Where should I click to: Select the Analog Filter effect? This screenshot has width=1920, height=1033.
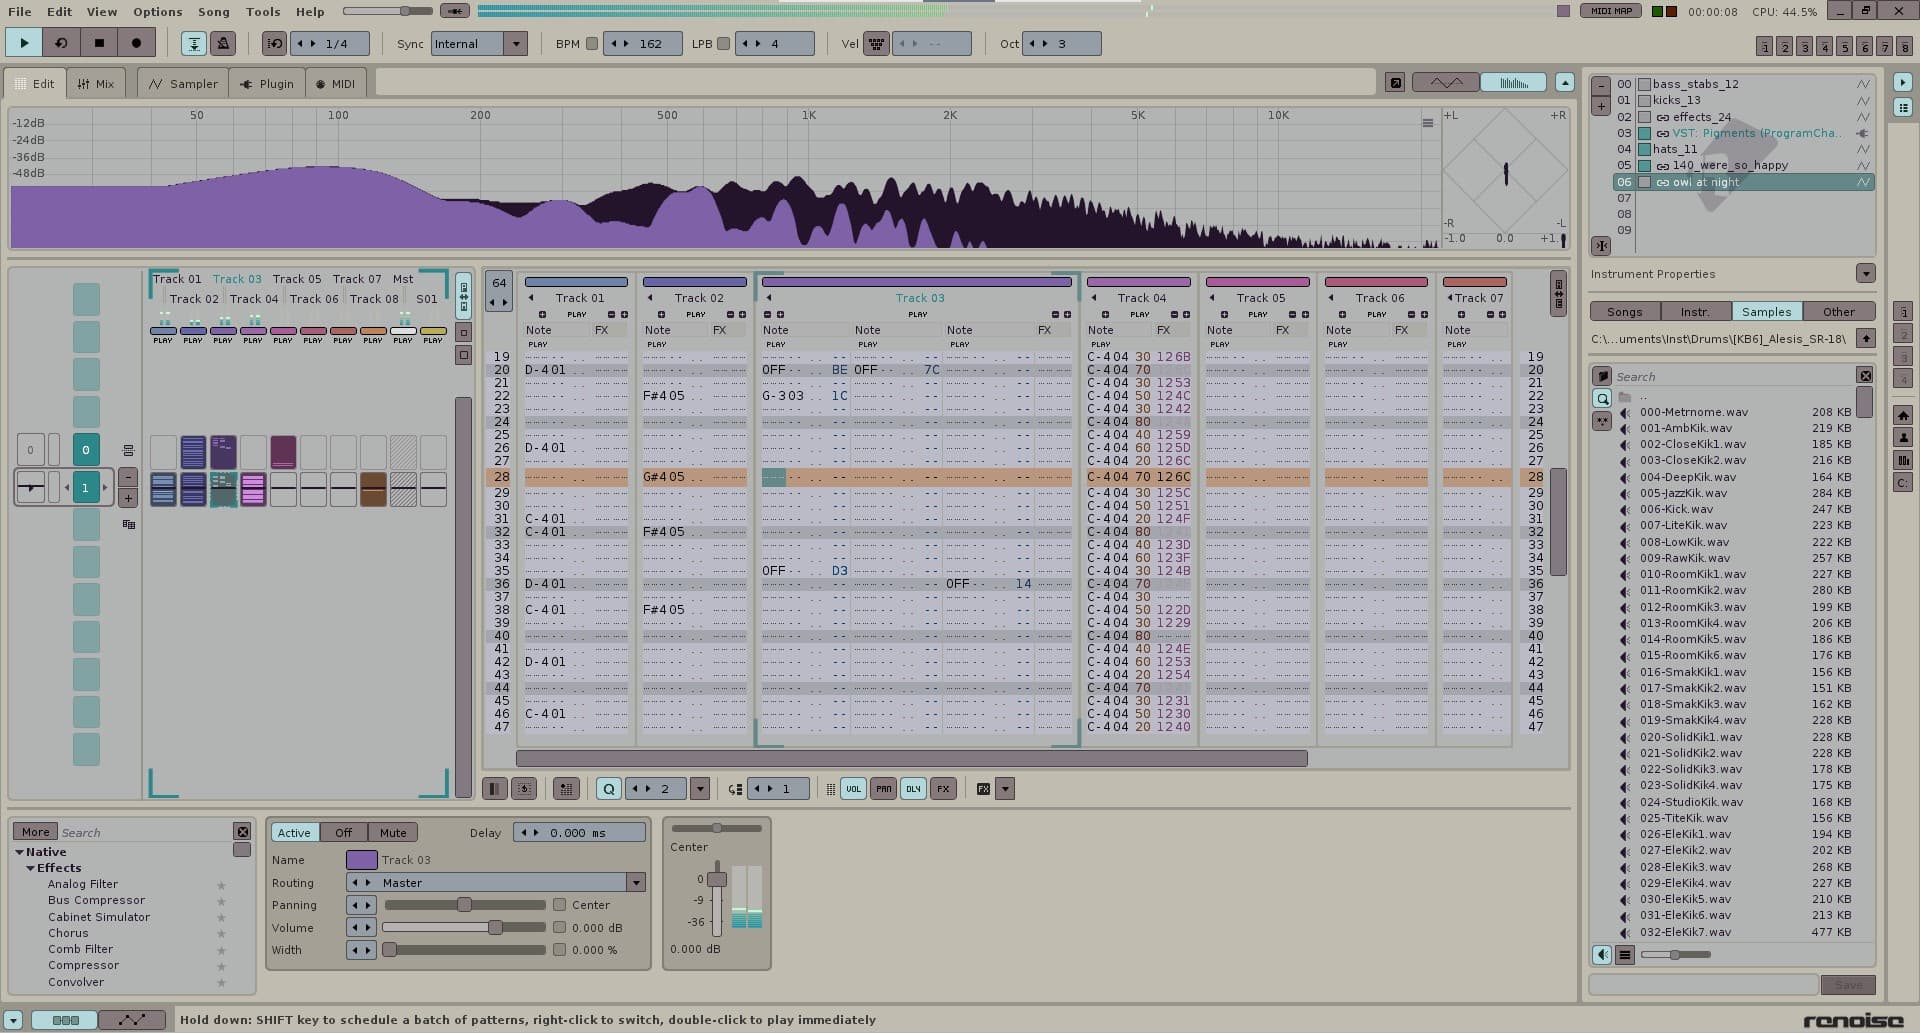click(83, 884)
